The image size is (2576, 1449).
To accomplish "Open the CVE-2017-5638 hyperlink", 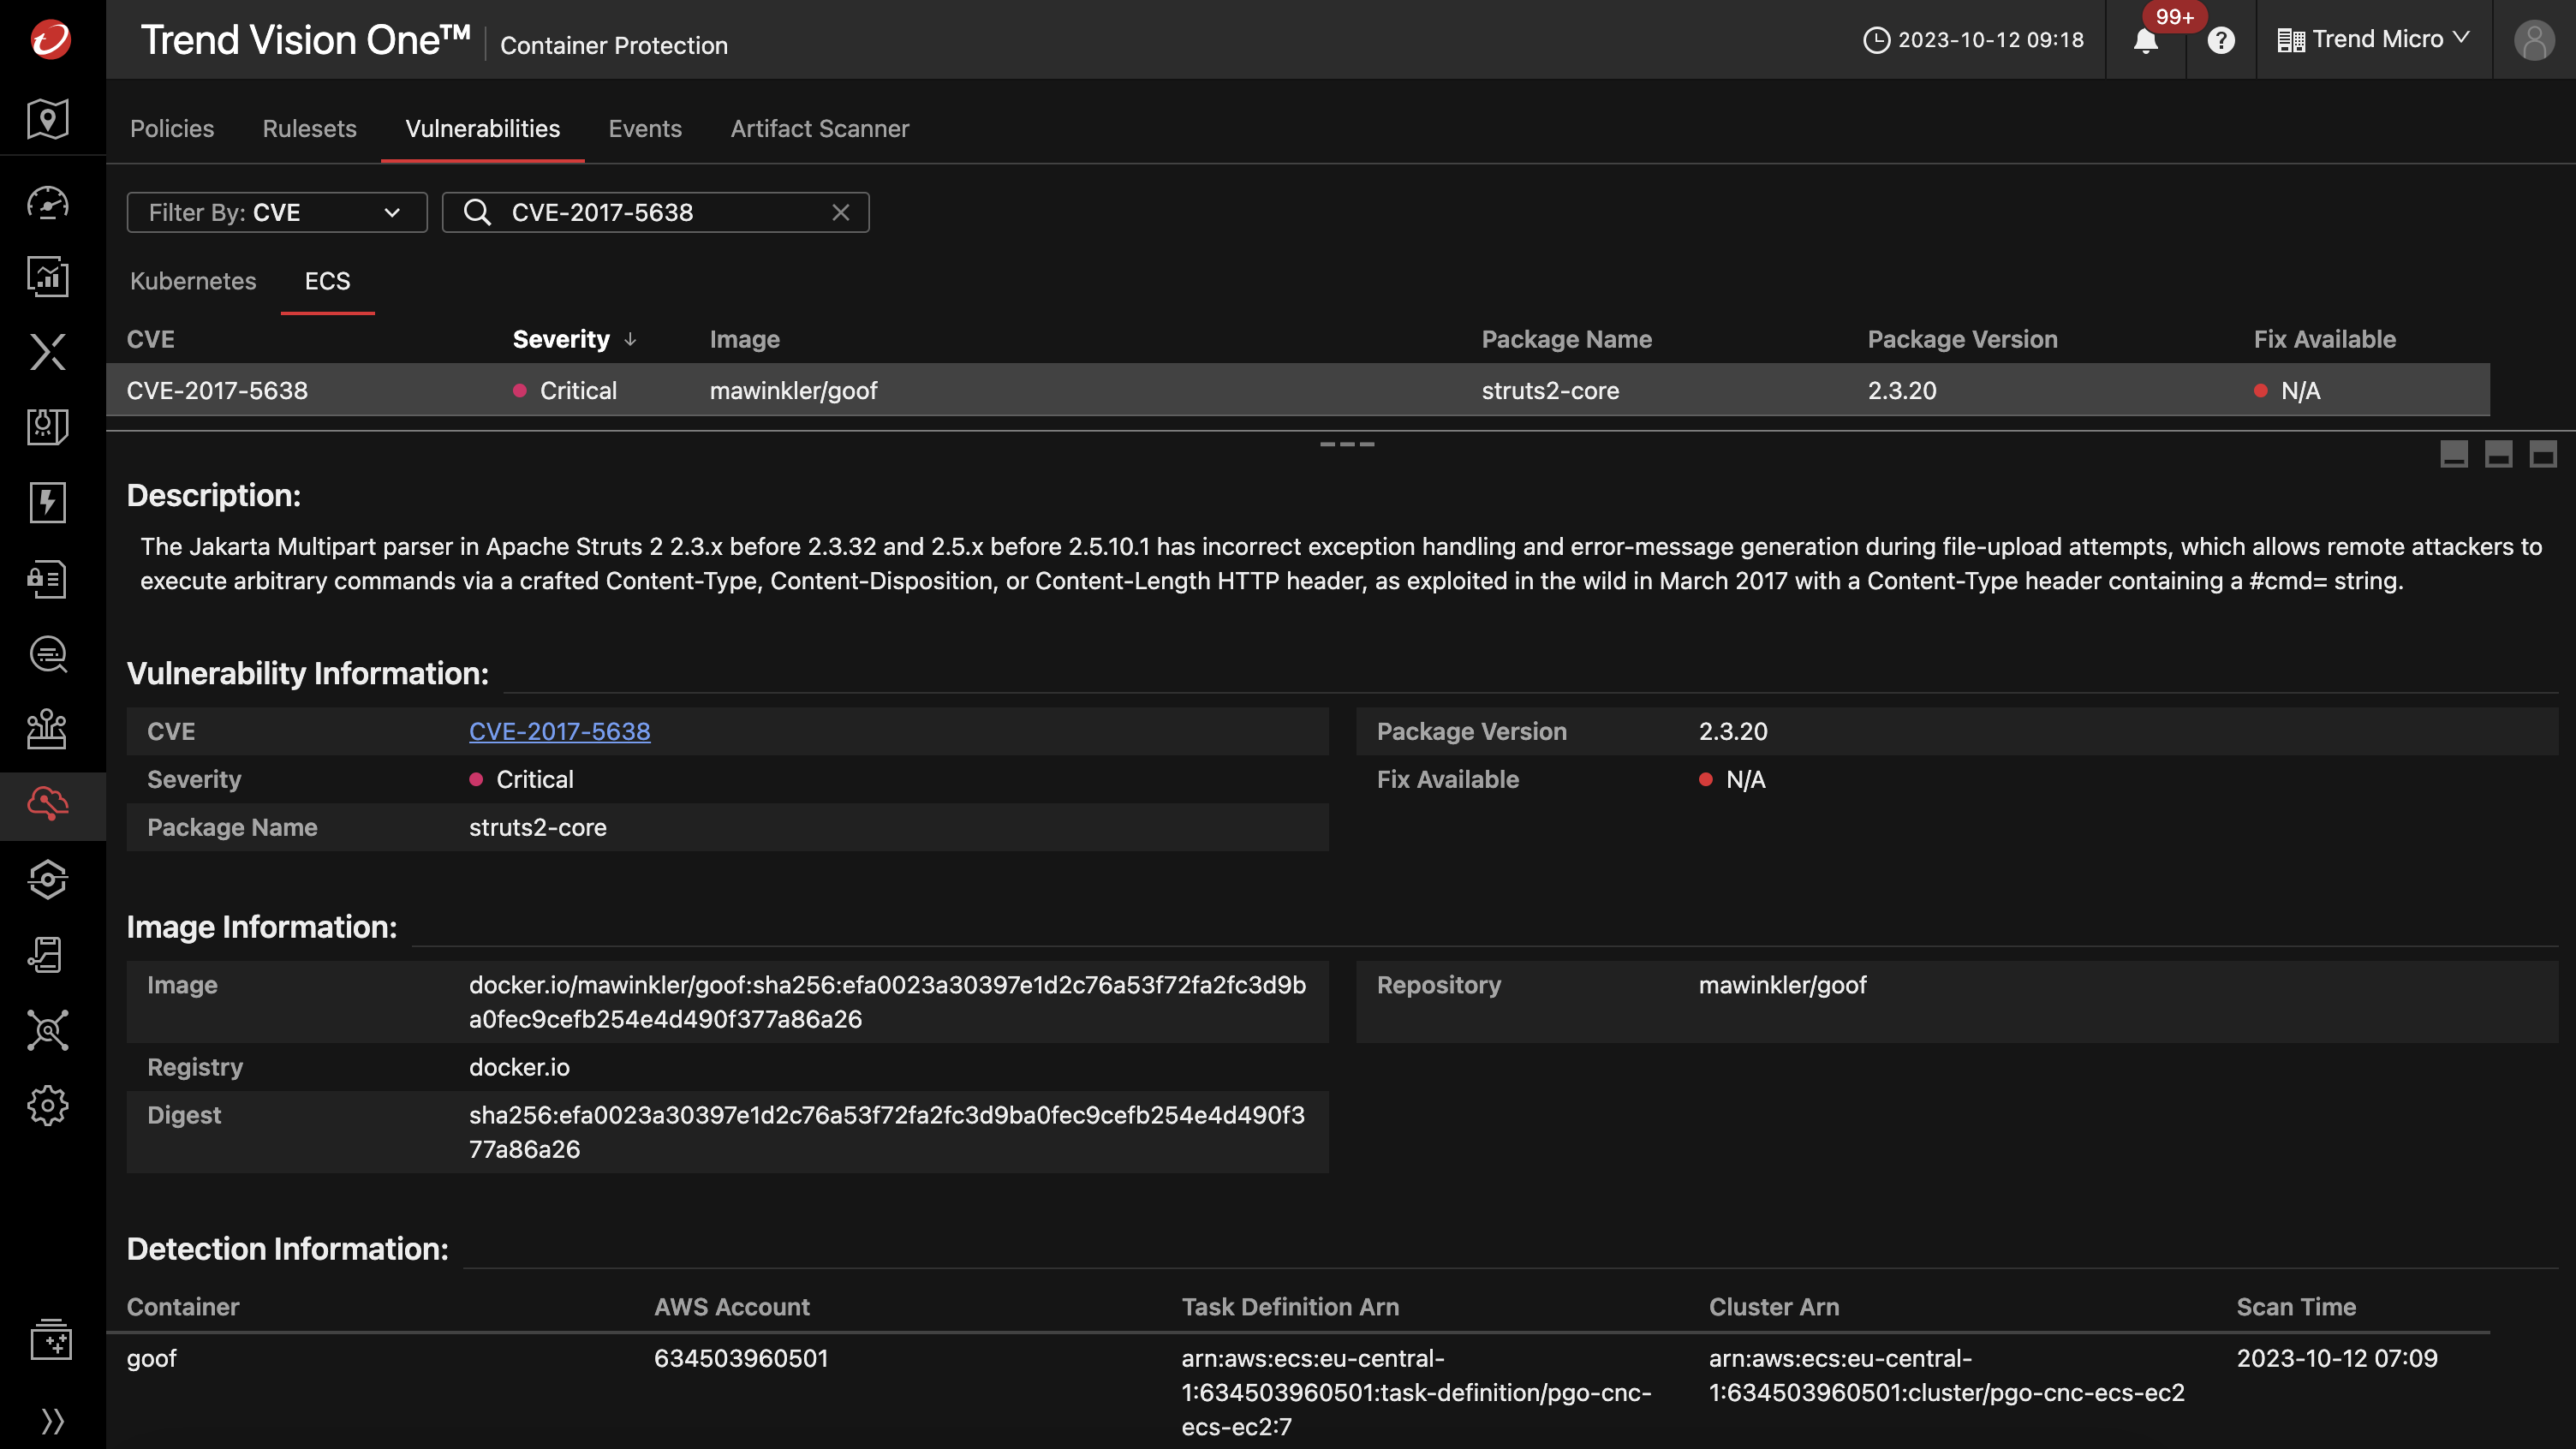I will coord(560,731).
